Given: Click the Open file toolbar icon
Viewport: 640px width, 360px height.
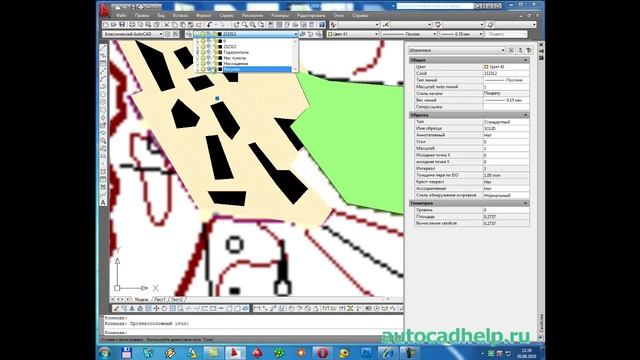Looking at the screenshot, I should click(114, 25).
